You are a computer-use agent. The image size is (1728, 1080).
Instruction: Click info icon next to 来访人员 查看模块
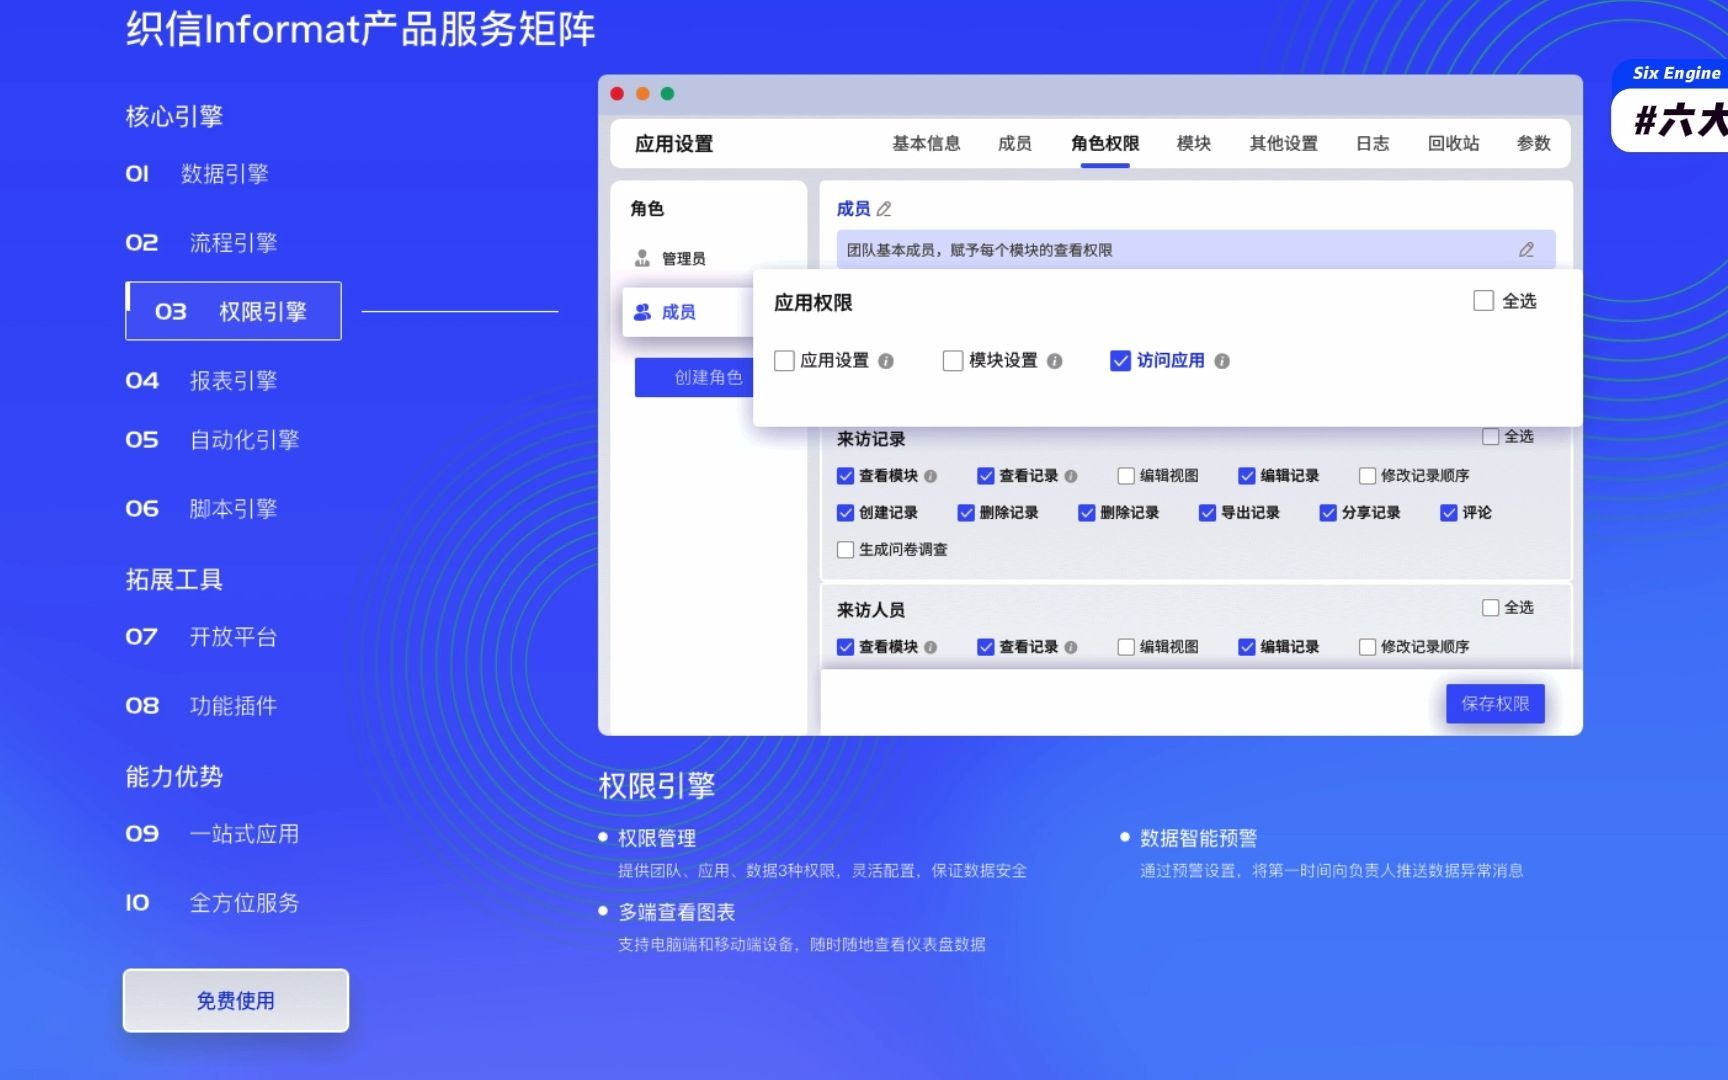(x=931, y=647)
